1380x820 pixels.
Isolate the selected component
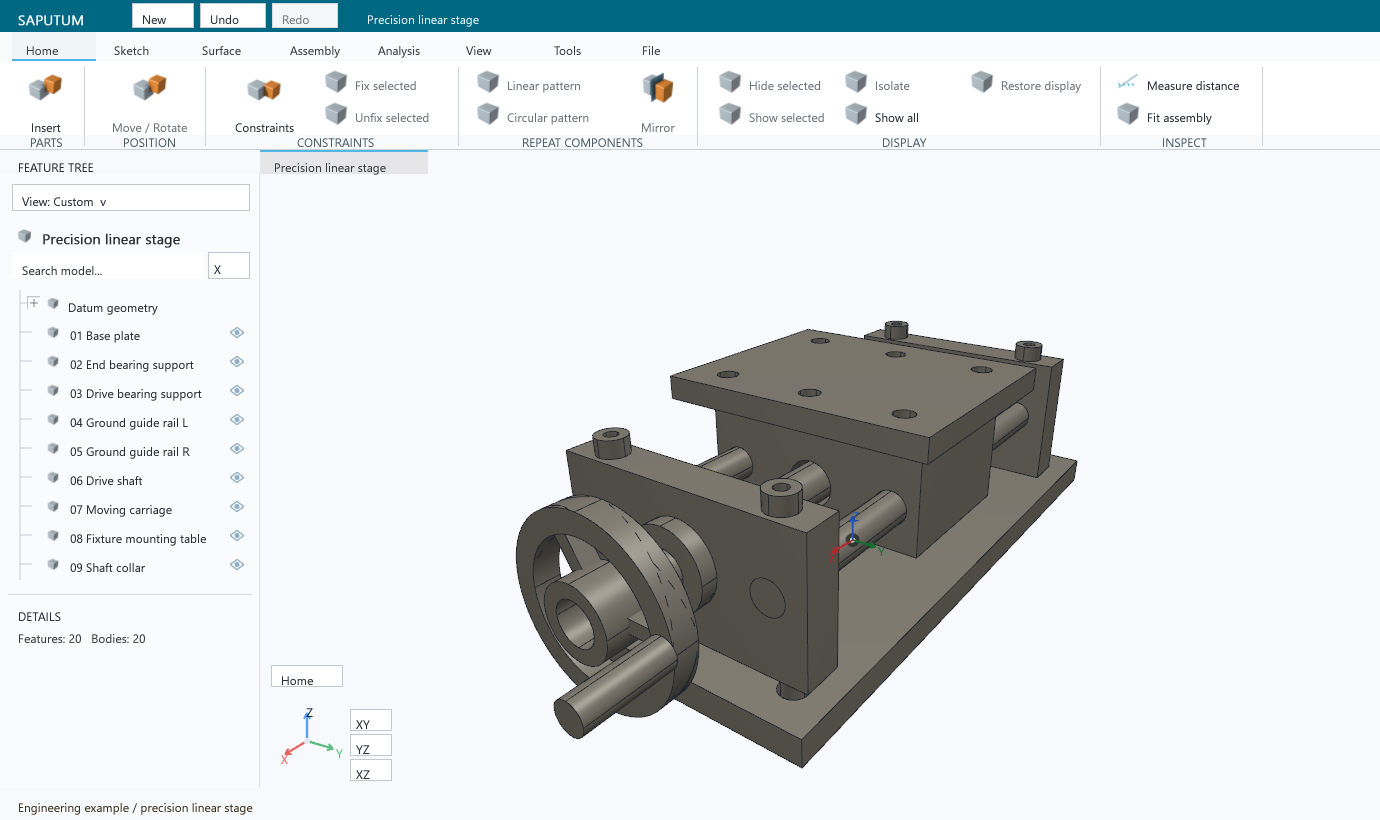877,85
